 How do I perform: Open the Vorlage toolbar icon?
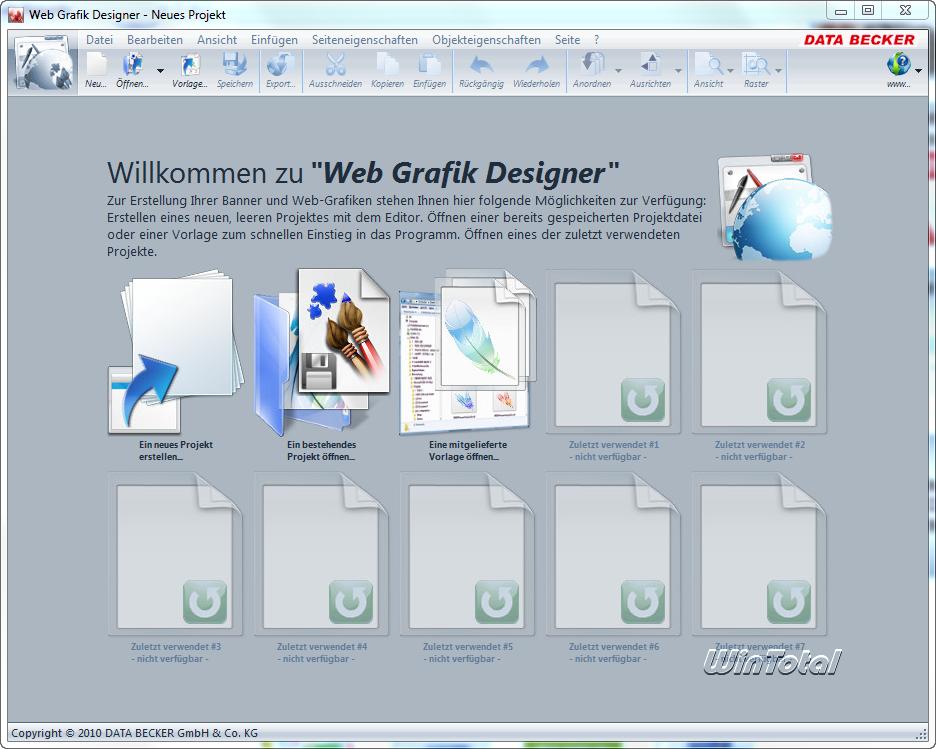190,64
